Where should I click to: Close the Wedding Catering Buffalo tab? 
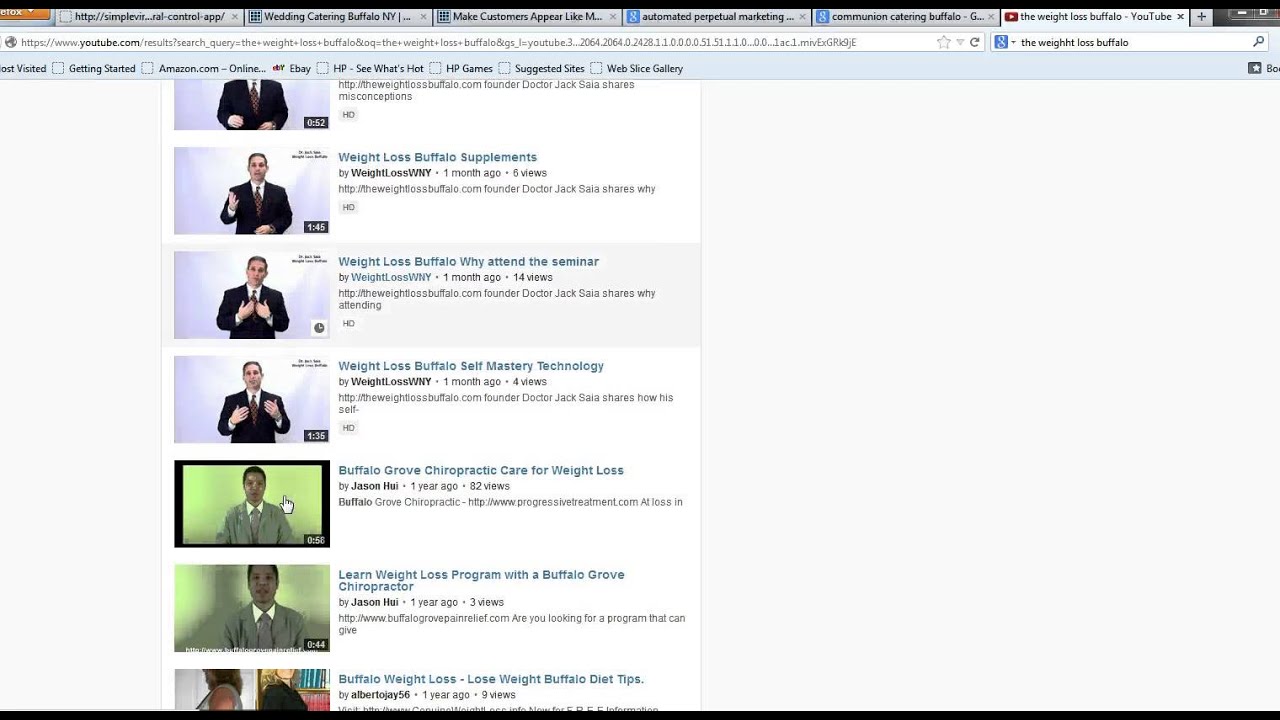click(424, 17)
